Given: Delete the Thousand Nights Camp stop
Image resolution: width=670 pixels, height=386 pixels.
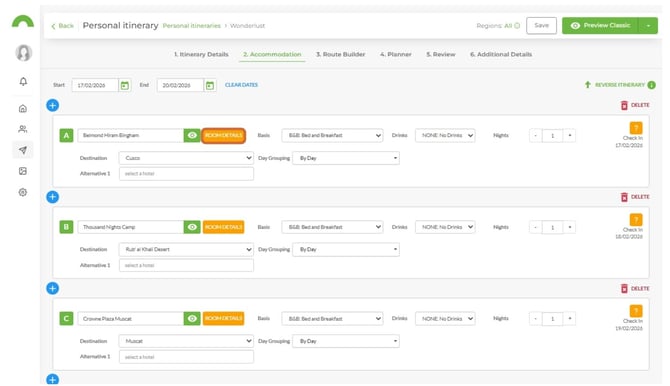Looking at the screenshot, I should tap(635, 197).
